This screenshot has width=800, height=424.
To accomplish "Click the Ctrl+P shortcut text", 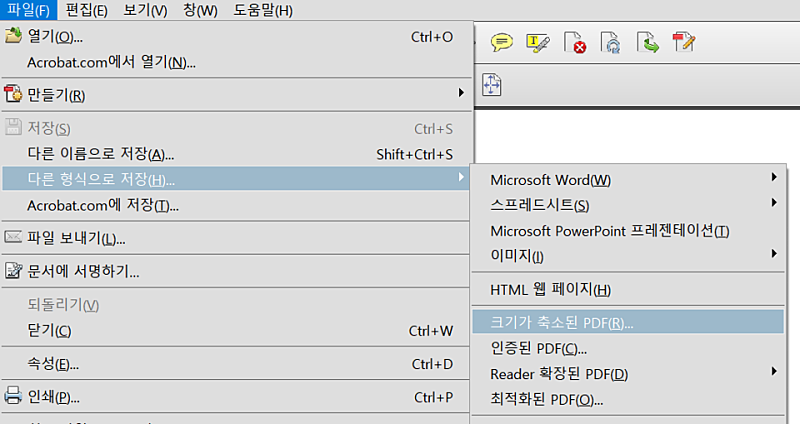I will pyautogui.click(x=433, y=397).
